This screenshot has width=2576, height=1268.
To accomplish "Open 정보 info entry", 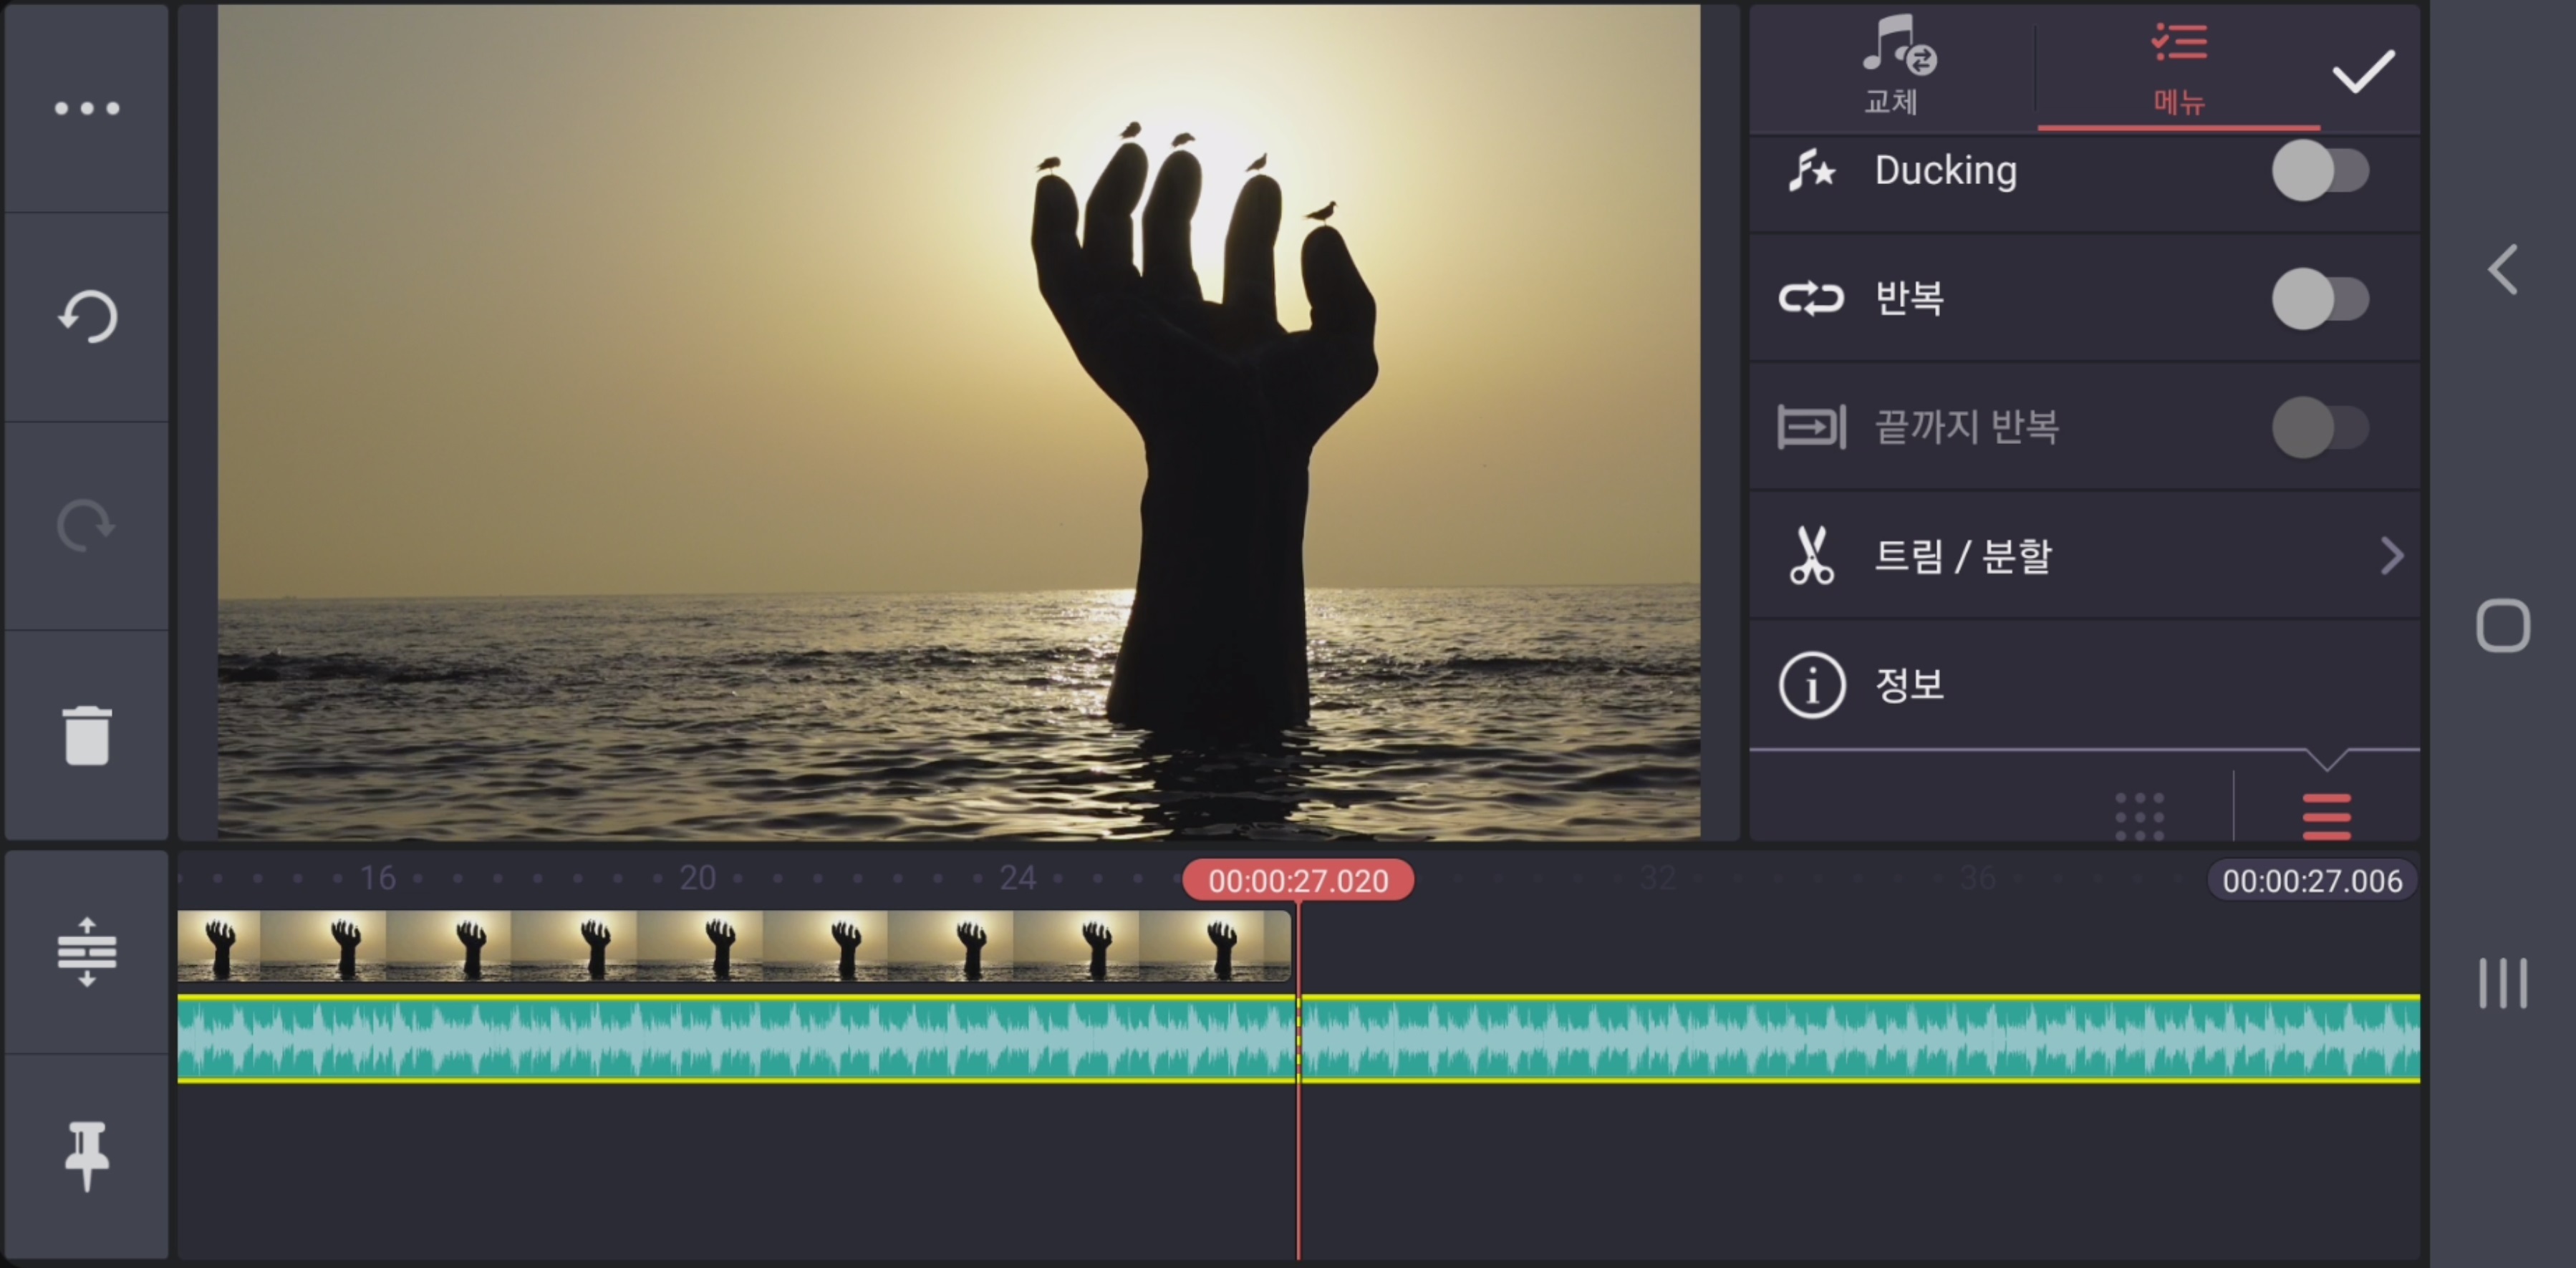I will pos(1910,685).
